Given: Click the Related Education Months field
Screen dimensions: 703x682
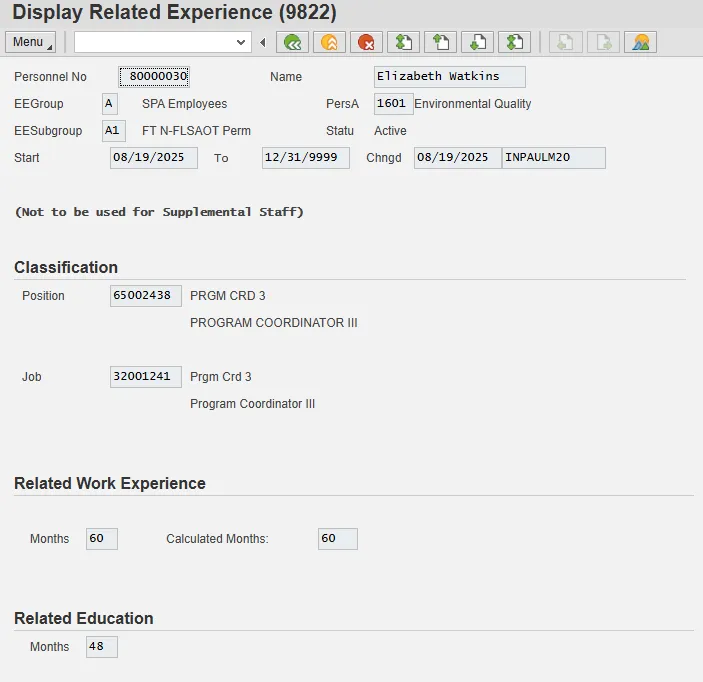Looking at the screenshot, I should click(x=102, y=647).
